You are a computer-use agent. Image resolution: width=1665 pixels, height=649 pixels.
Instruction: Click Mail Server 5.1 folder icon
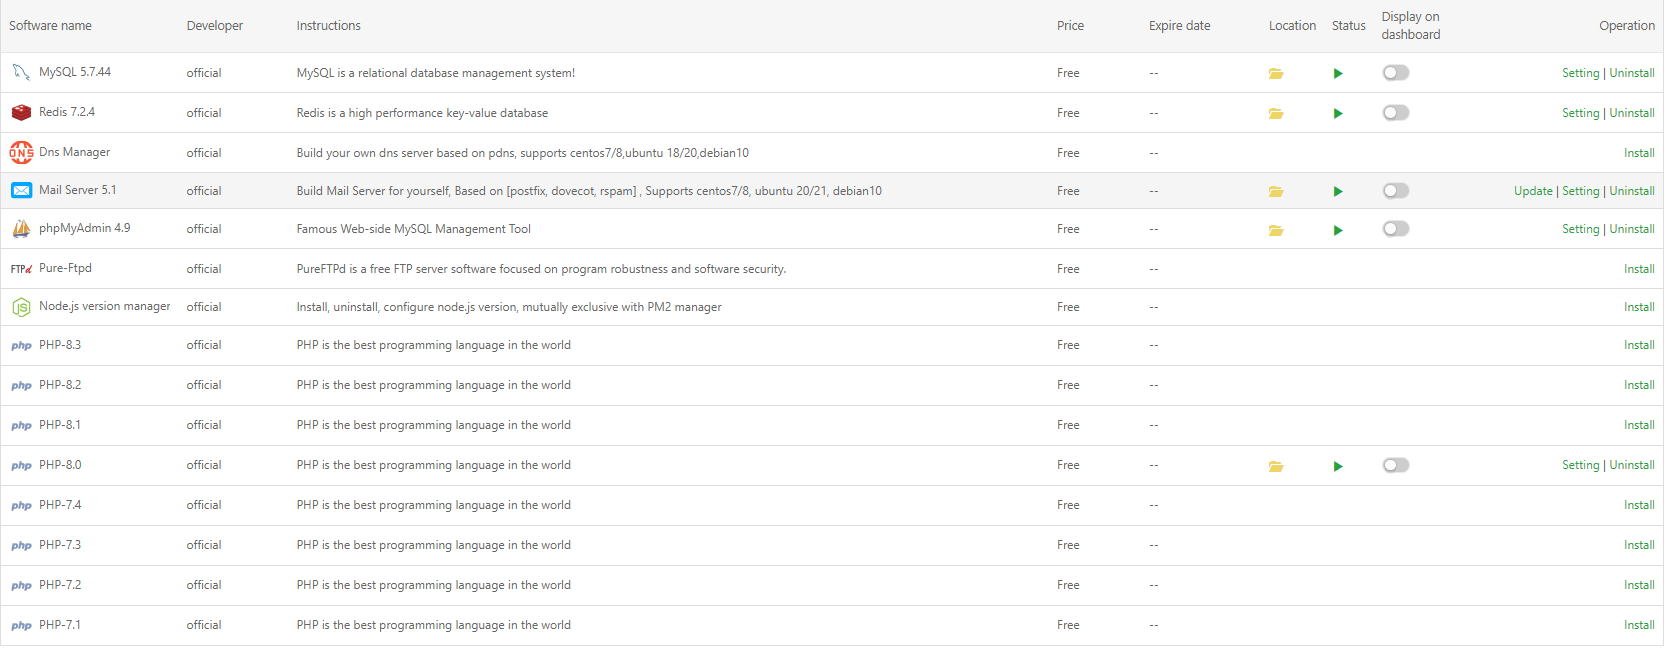coord(1276,191)
